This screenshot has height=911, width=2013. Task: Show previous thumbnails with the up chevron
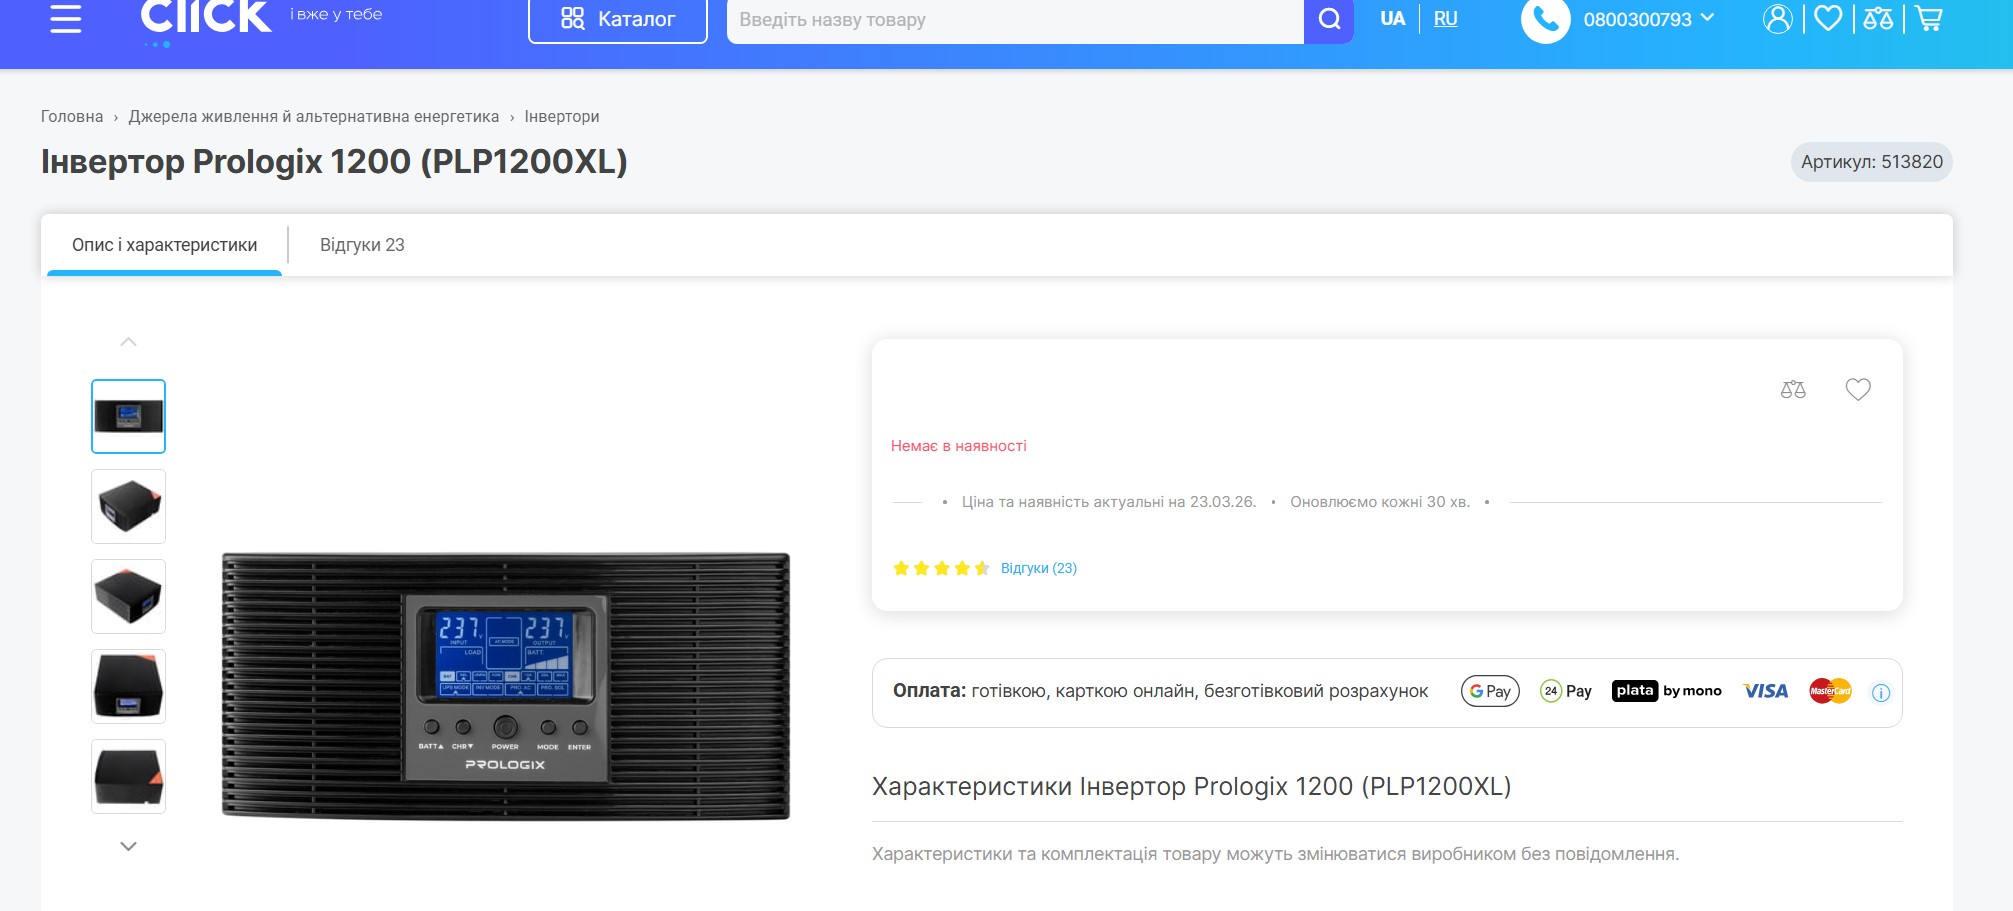[128, 342]
